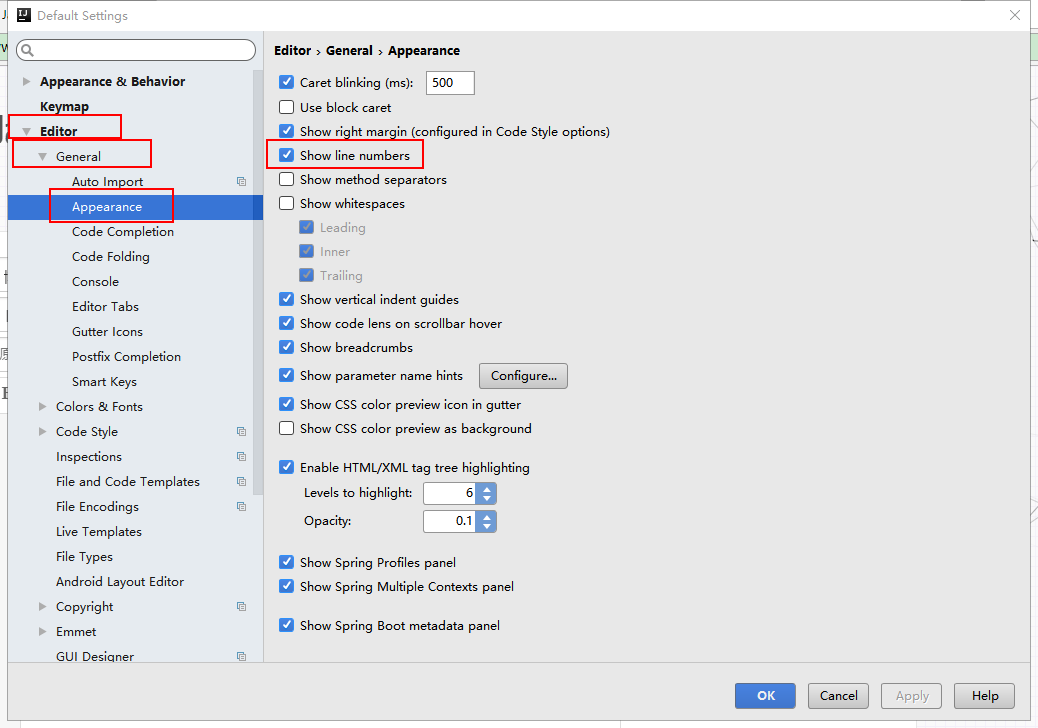This screenshot has width=1038, height=728.
Task: Click the Opacity value field
Action: click(451, 521)
